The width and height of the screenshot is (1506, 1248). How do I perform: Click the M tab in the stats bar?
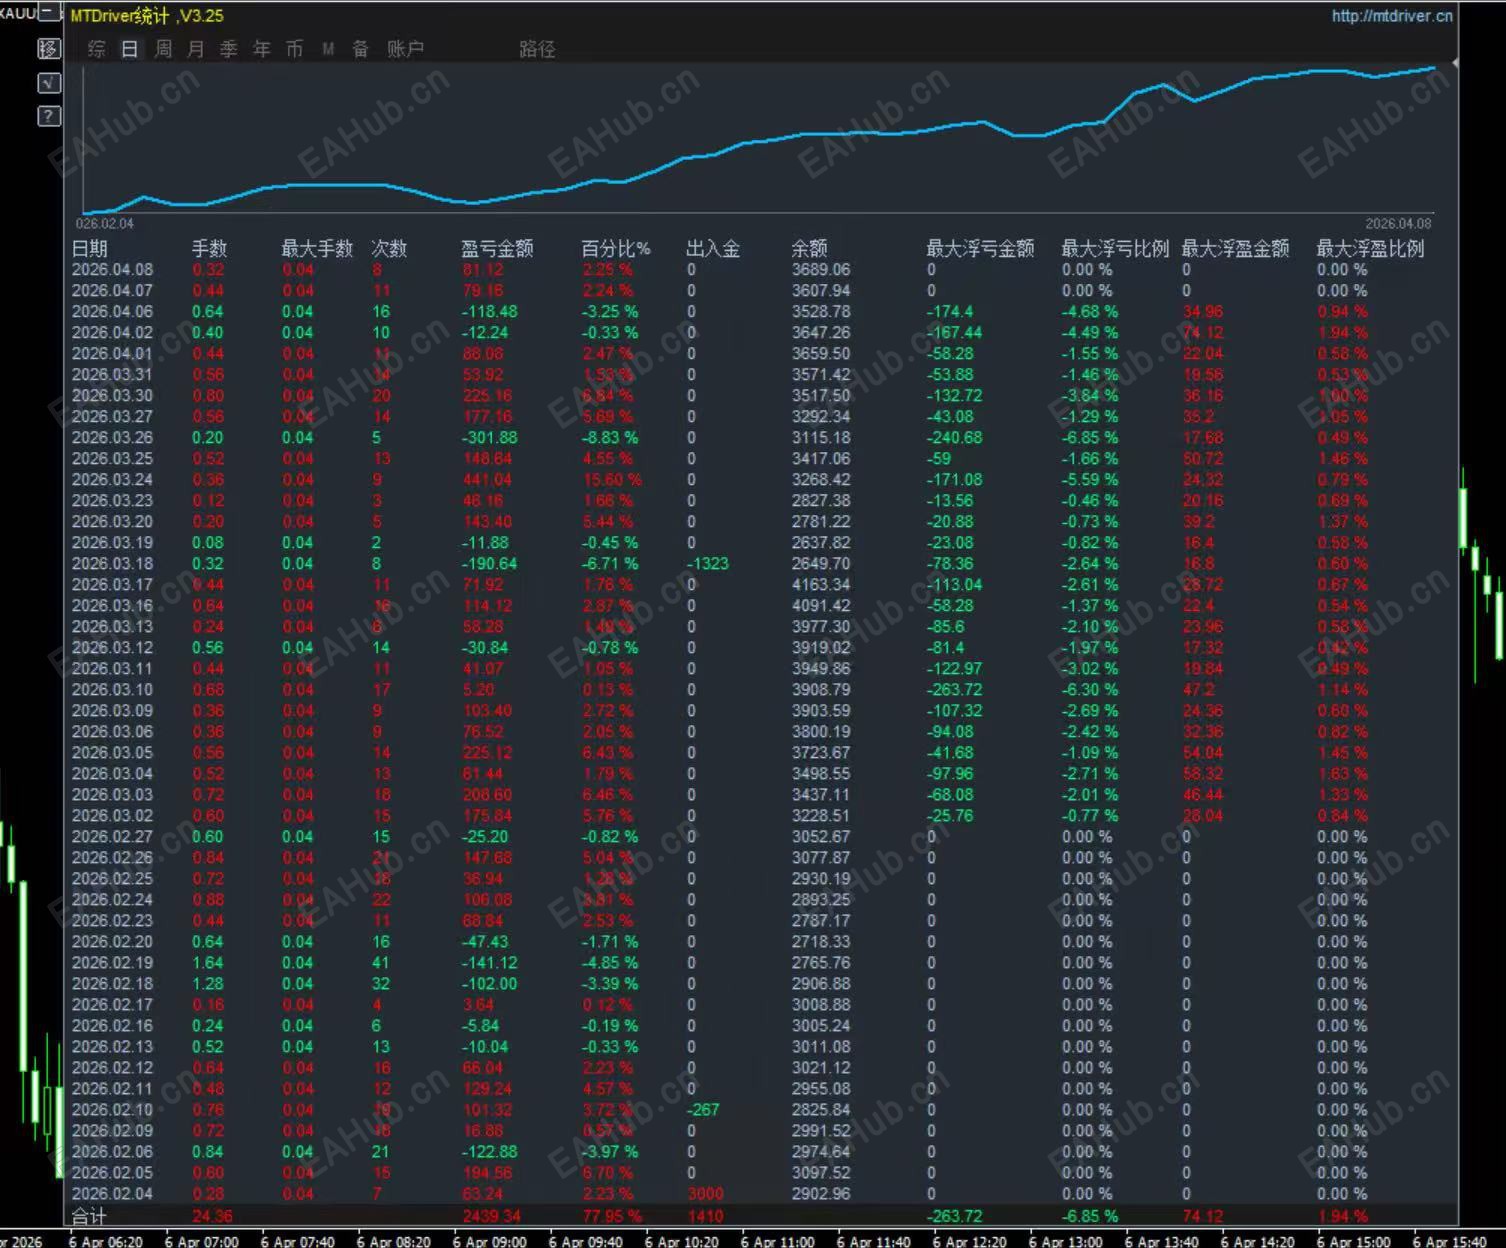[x=328, y=49]
